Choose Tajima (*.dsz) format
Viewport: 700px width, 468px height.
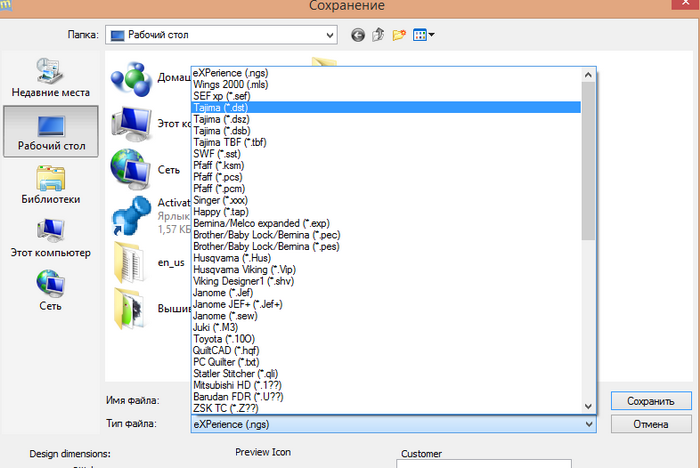pos(386,119)
